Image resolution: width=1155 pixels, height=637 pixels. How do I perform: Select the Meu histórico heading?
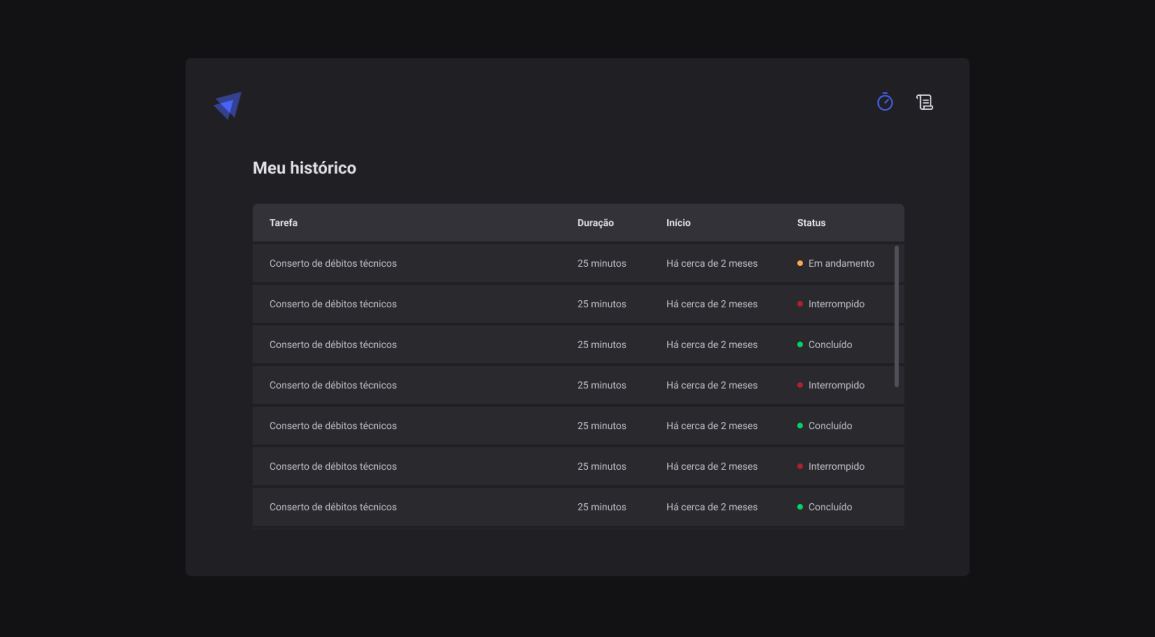pyautogui.click(x=304, y=168)
